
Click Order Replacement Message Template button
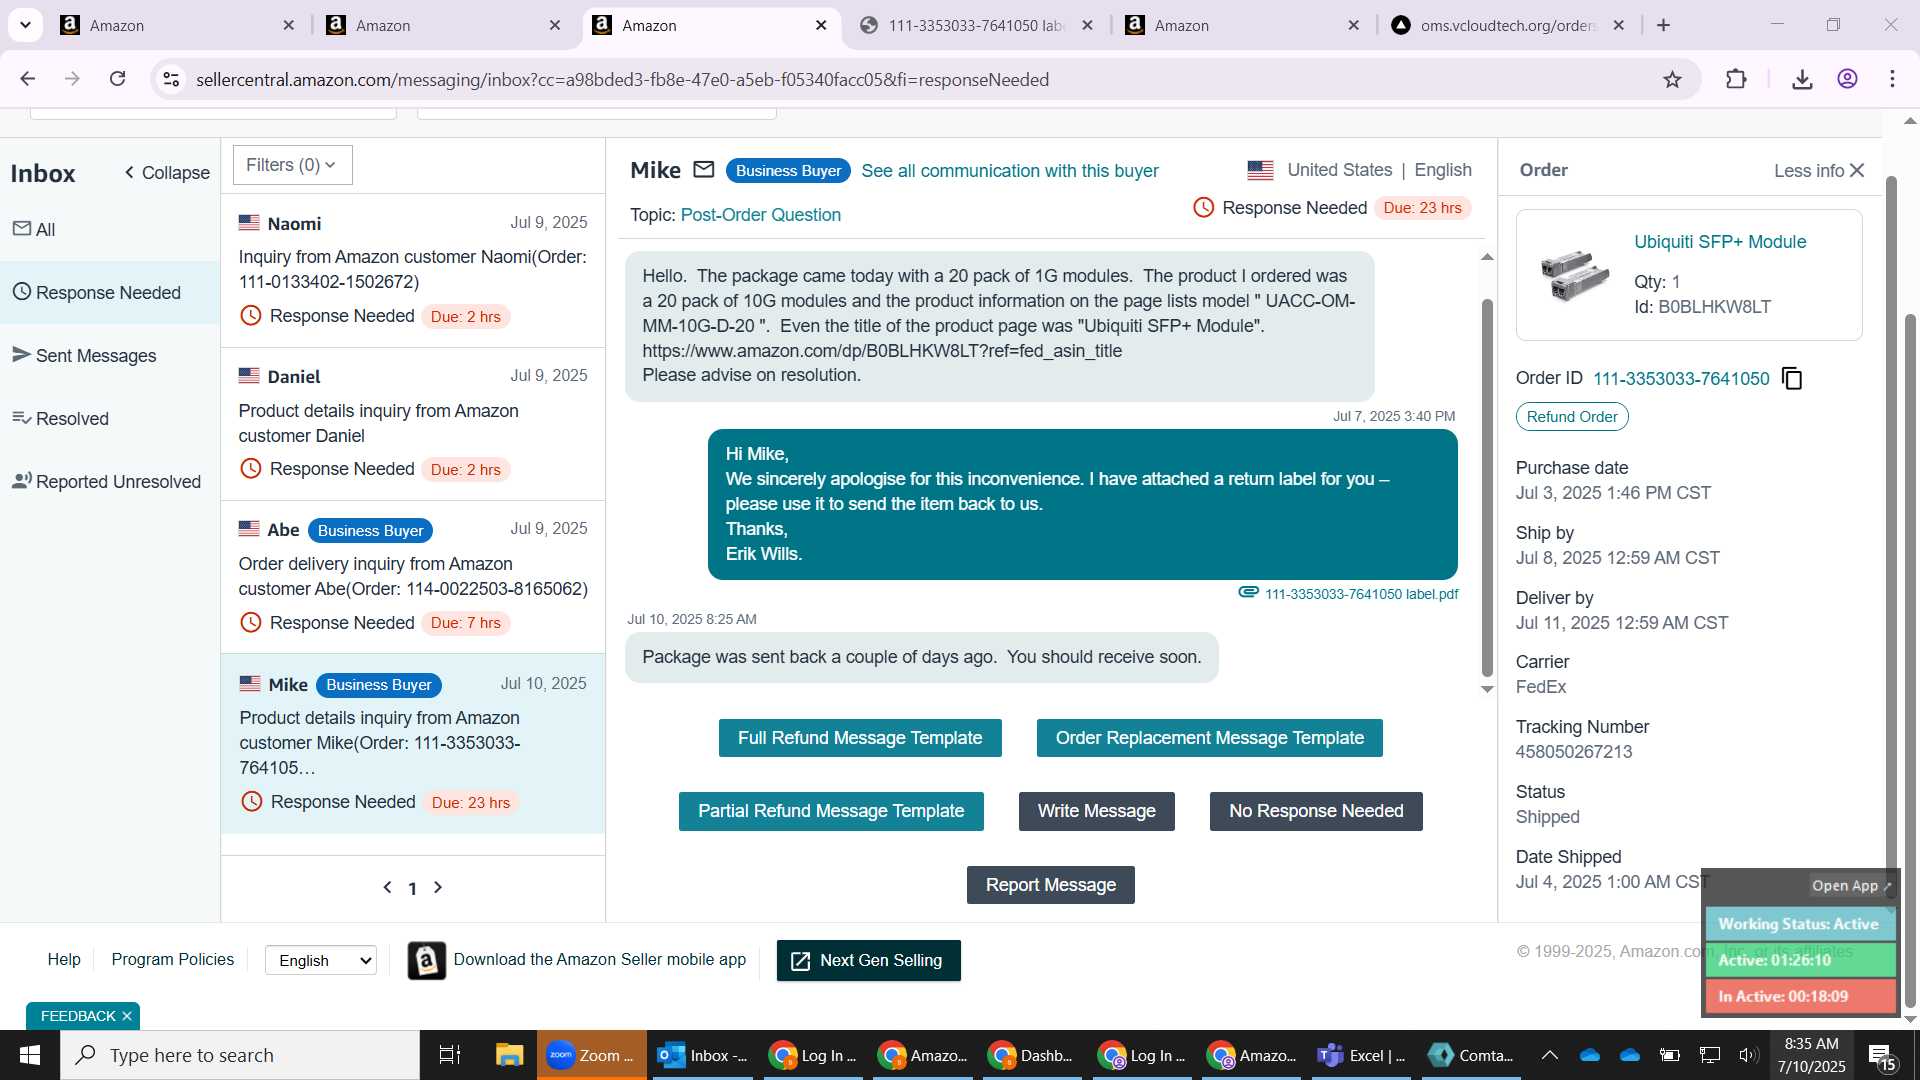pyautogui.click(x=1210, y=738)
